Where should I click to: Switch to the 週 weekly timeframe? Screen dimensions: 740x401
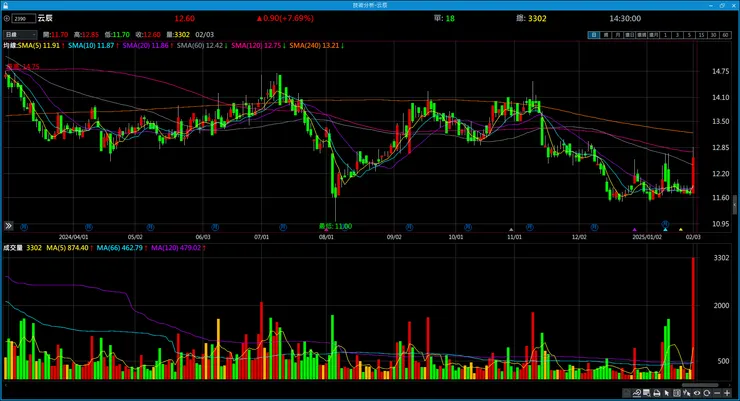(x=605, y=35)
